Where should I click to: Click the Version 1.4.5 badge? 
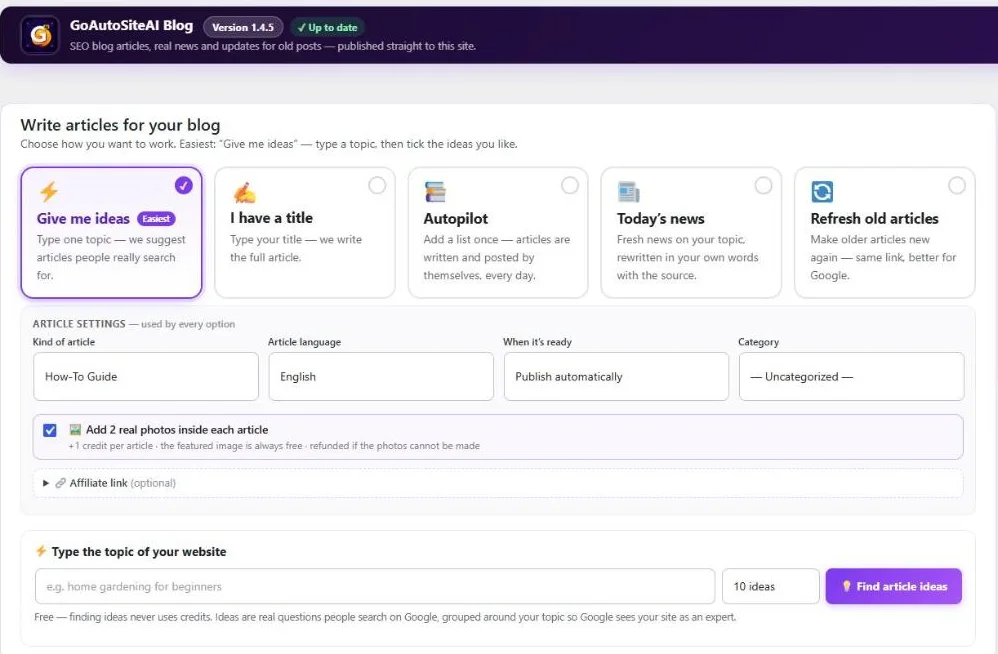point(243,27)
